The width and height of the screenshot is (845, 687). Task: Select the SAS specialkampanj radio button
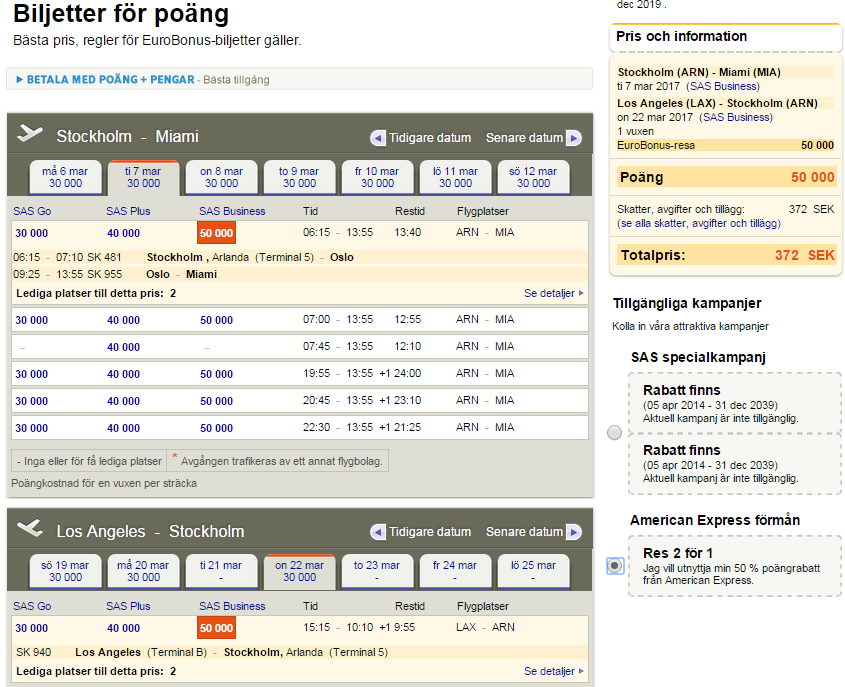[x=614, y=433]
